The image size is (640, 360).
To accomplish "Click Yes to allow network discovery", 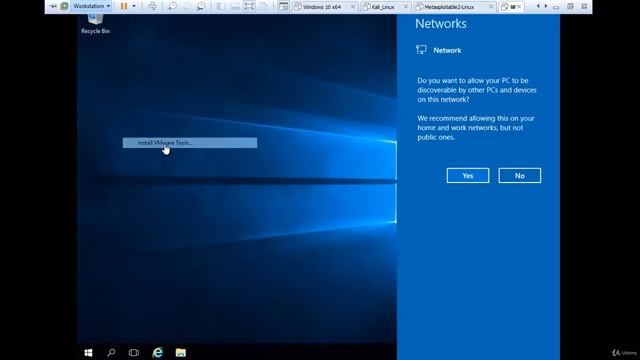I will (468, 176).
